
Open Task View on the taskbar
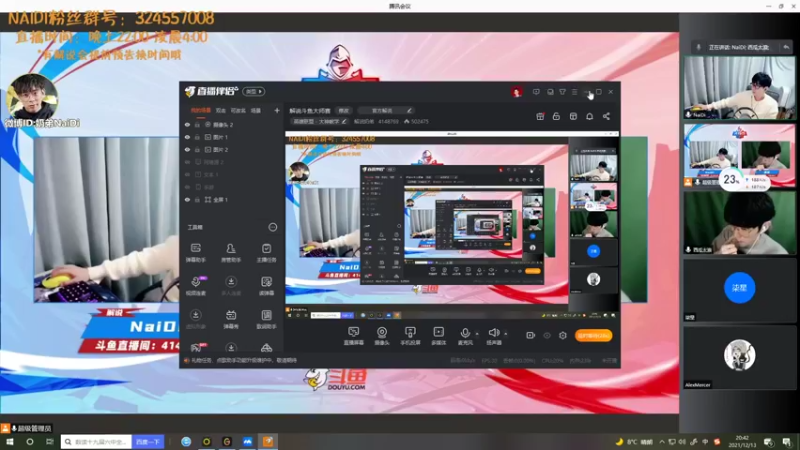pos(49,442)
